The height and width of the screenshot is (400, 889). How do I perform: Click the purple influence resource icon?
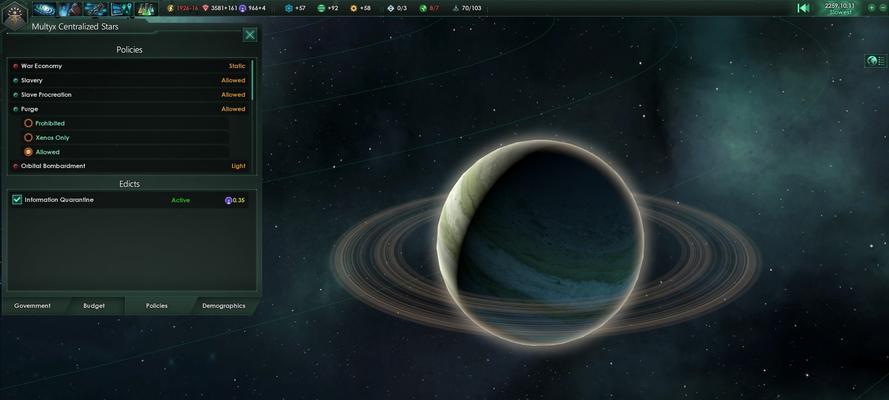tap(243, 8)
